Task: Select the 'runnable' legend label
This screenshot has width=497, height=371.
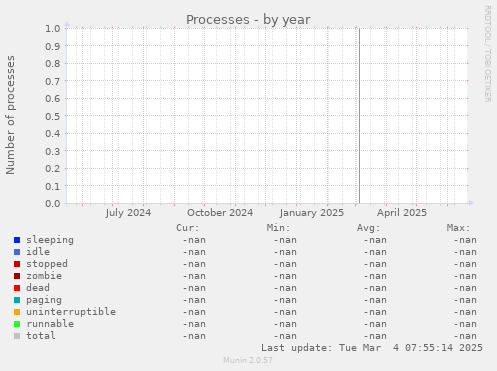Action: point(50,324)
